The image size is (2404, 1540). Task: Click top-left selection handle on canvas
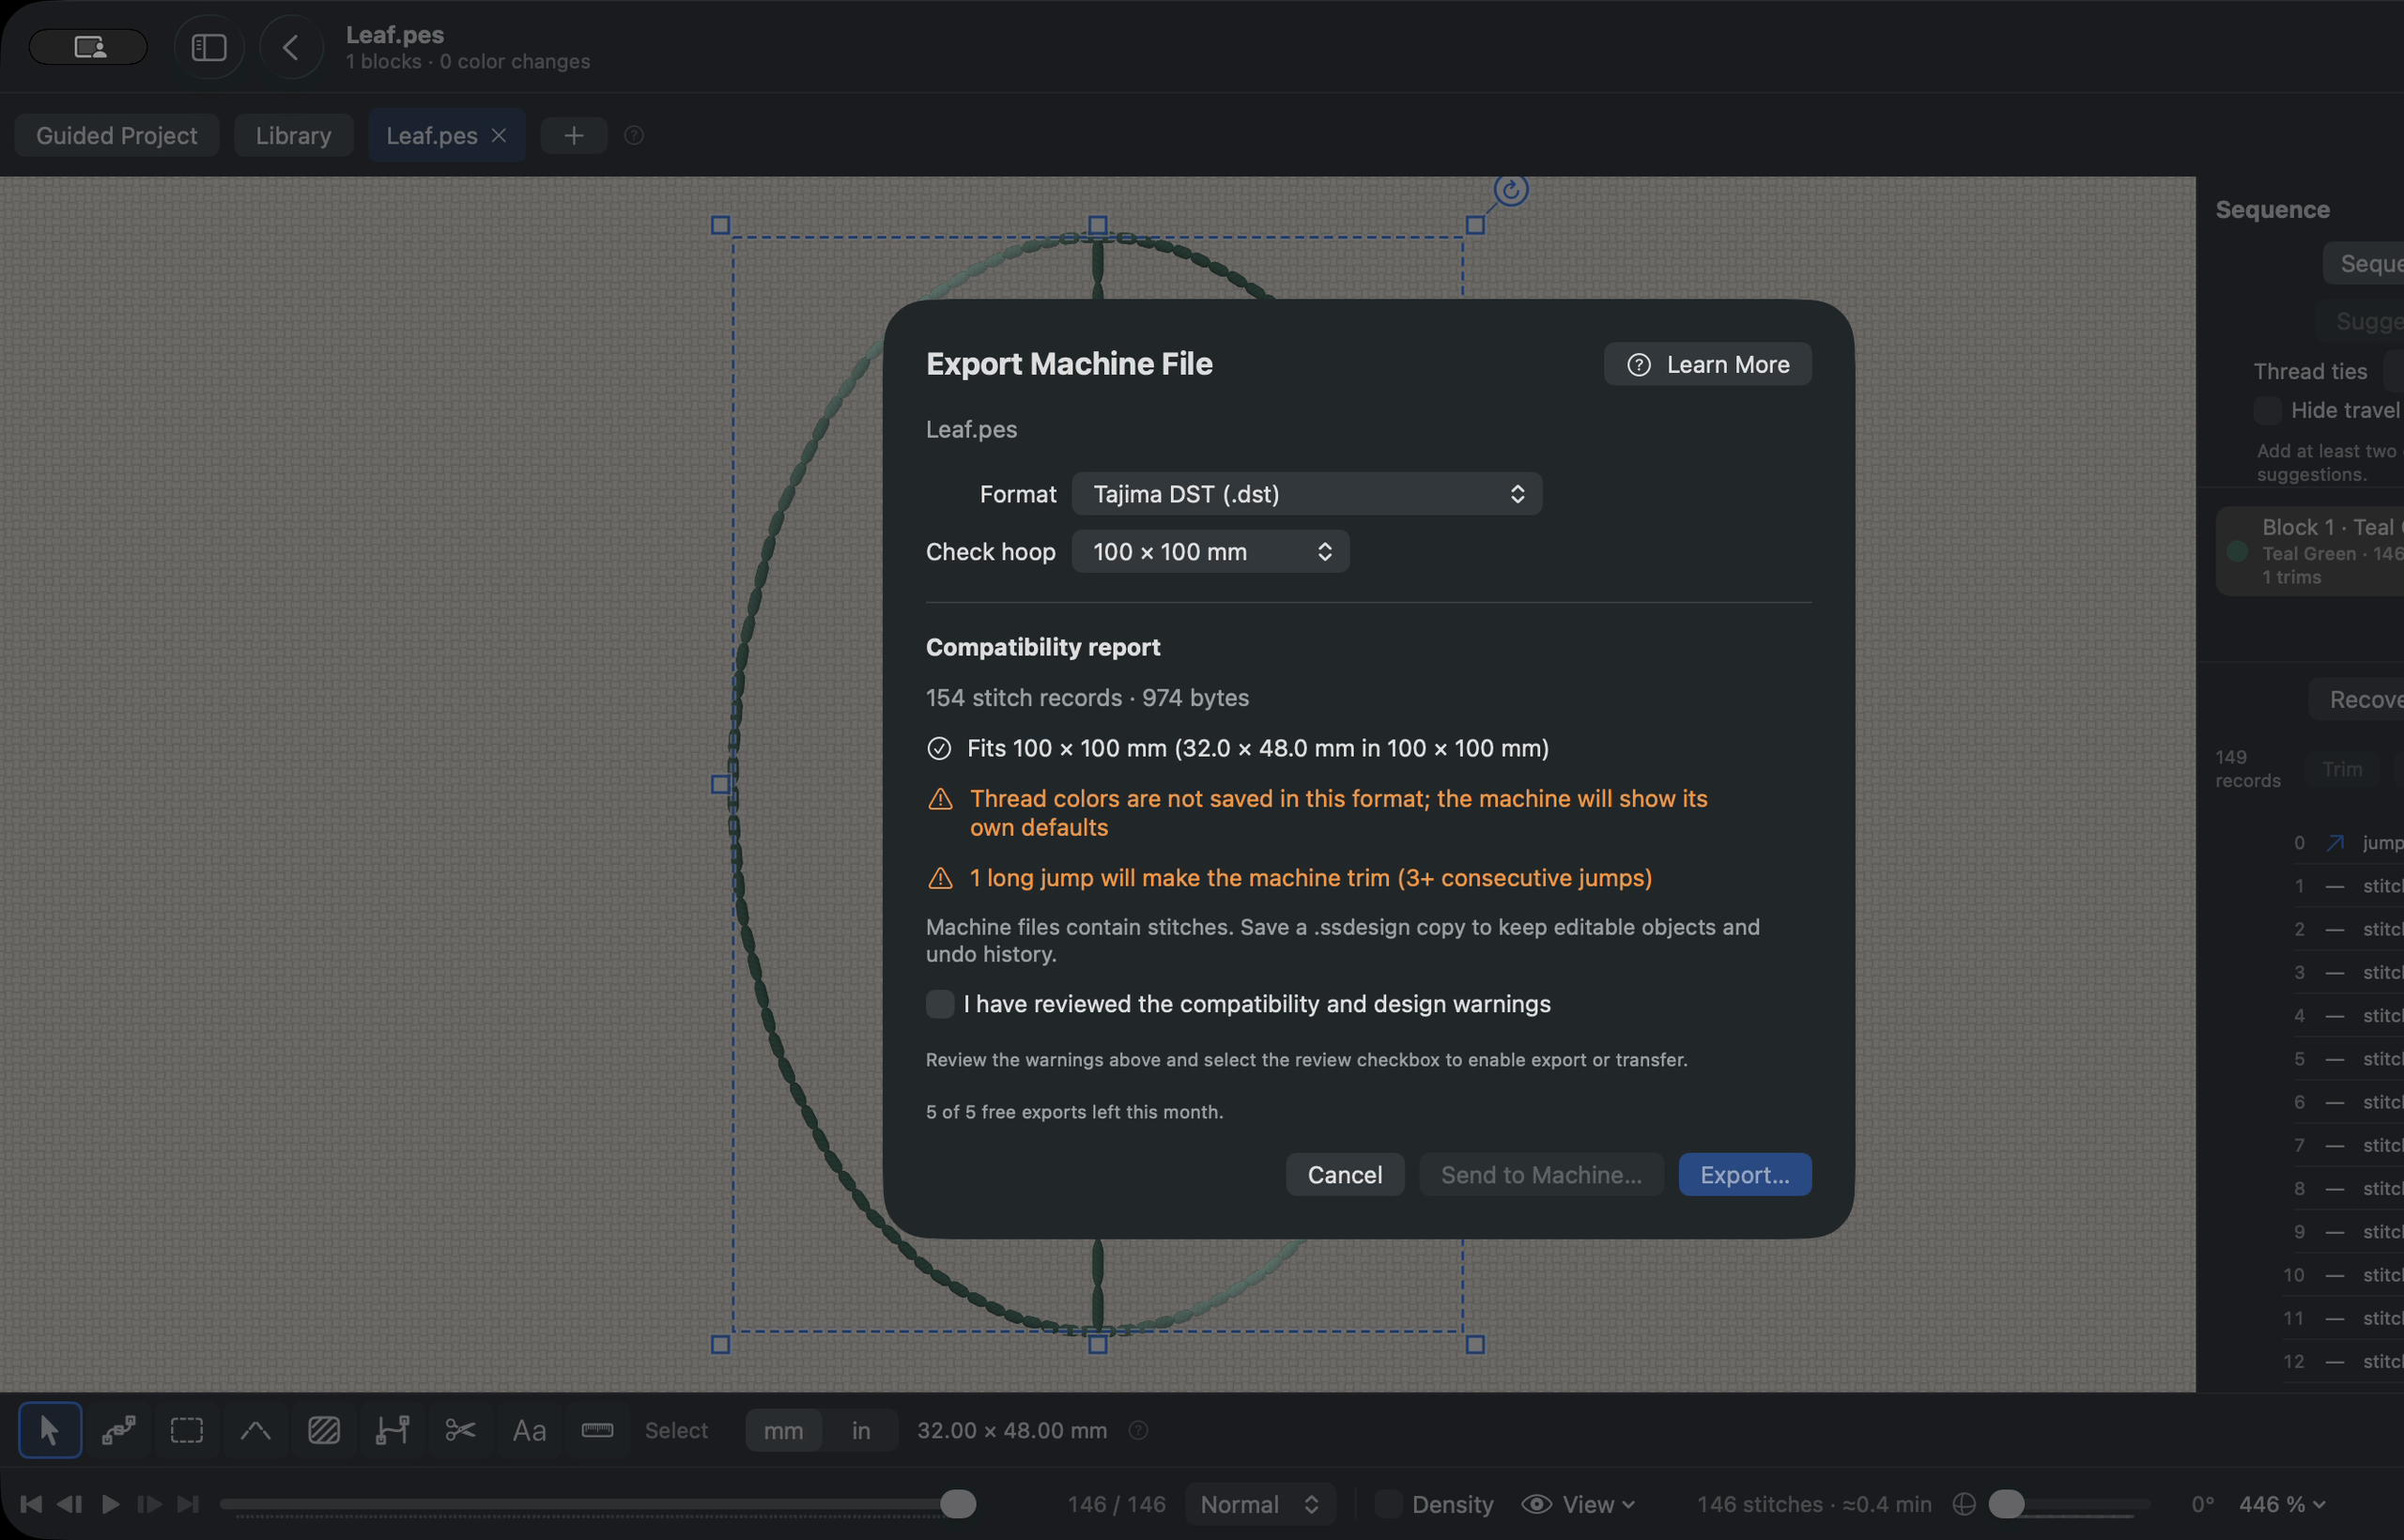[720, 225]
